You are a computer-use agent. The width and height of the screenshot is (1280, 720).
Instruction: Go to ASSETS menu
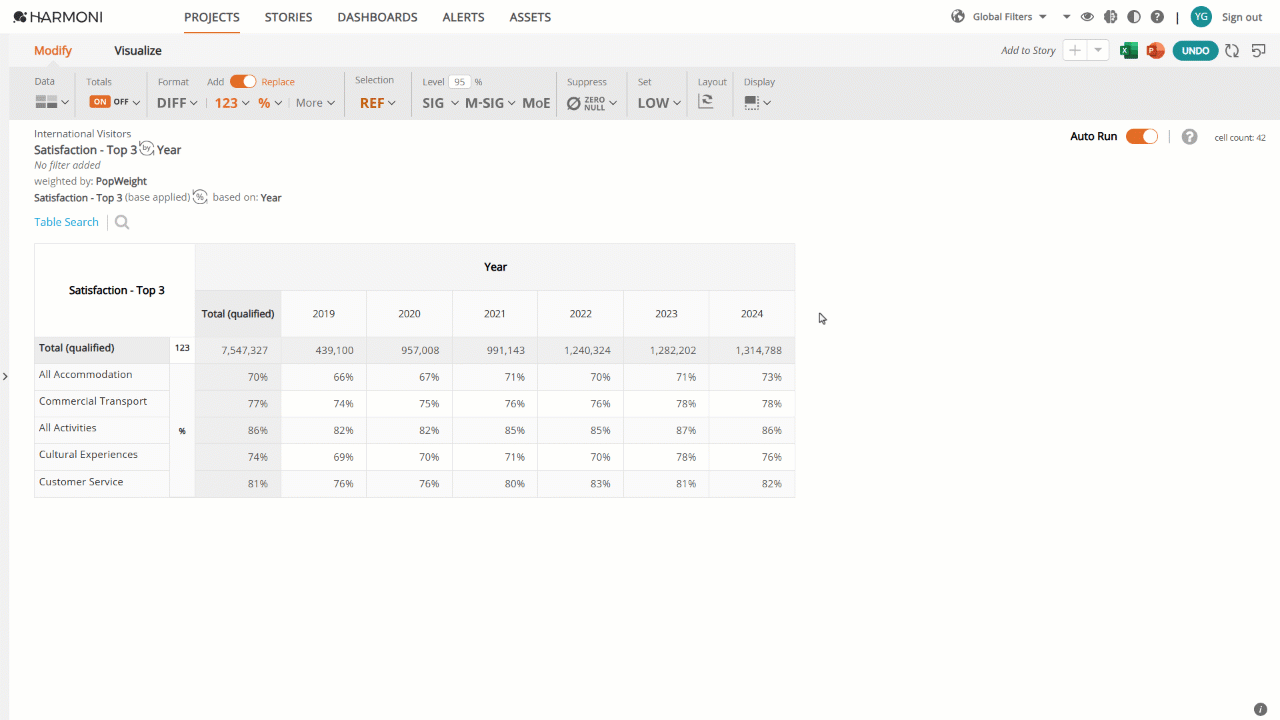530,17
